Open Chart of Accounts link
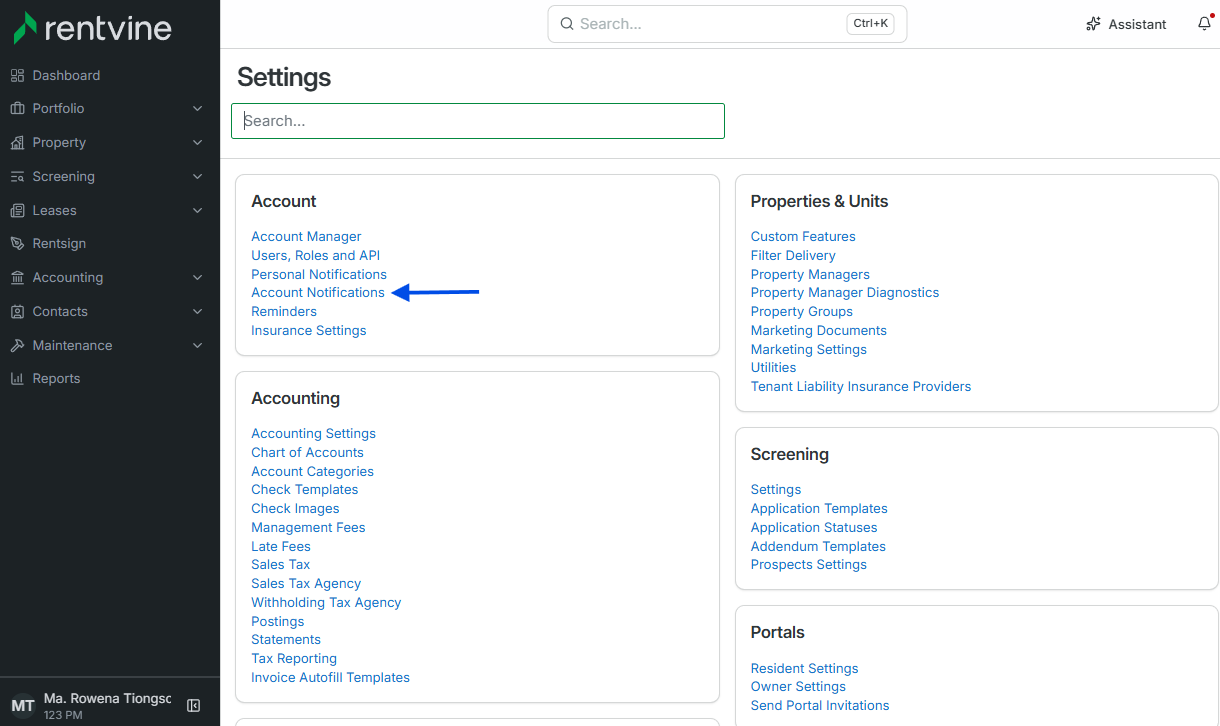Screen dimensions: 1220x726 (307, 452)
